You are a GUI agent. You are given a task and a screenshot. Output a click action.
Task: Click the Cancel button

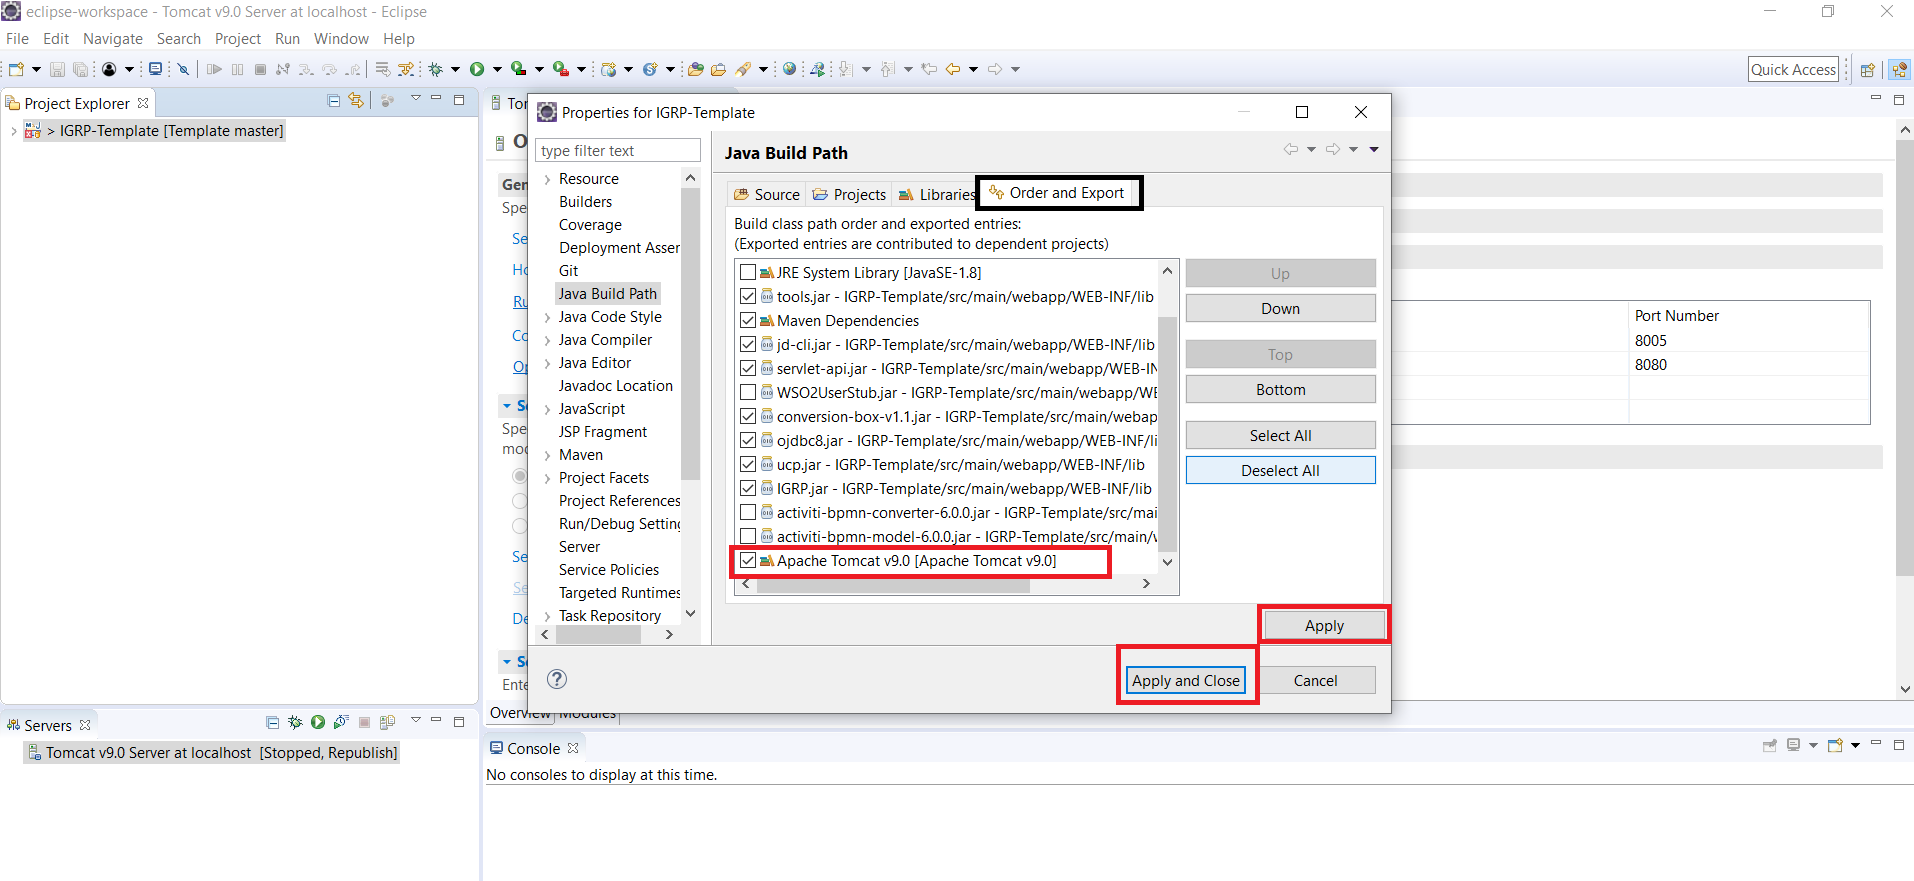[x=1315, y=680]
